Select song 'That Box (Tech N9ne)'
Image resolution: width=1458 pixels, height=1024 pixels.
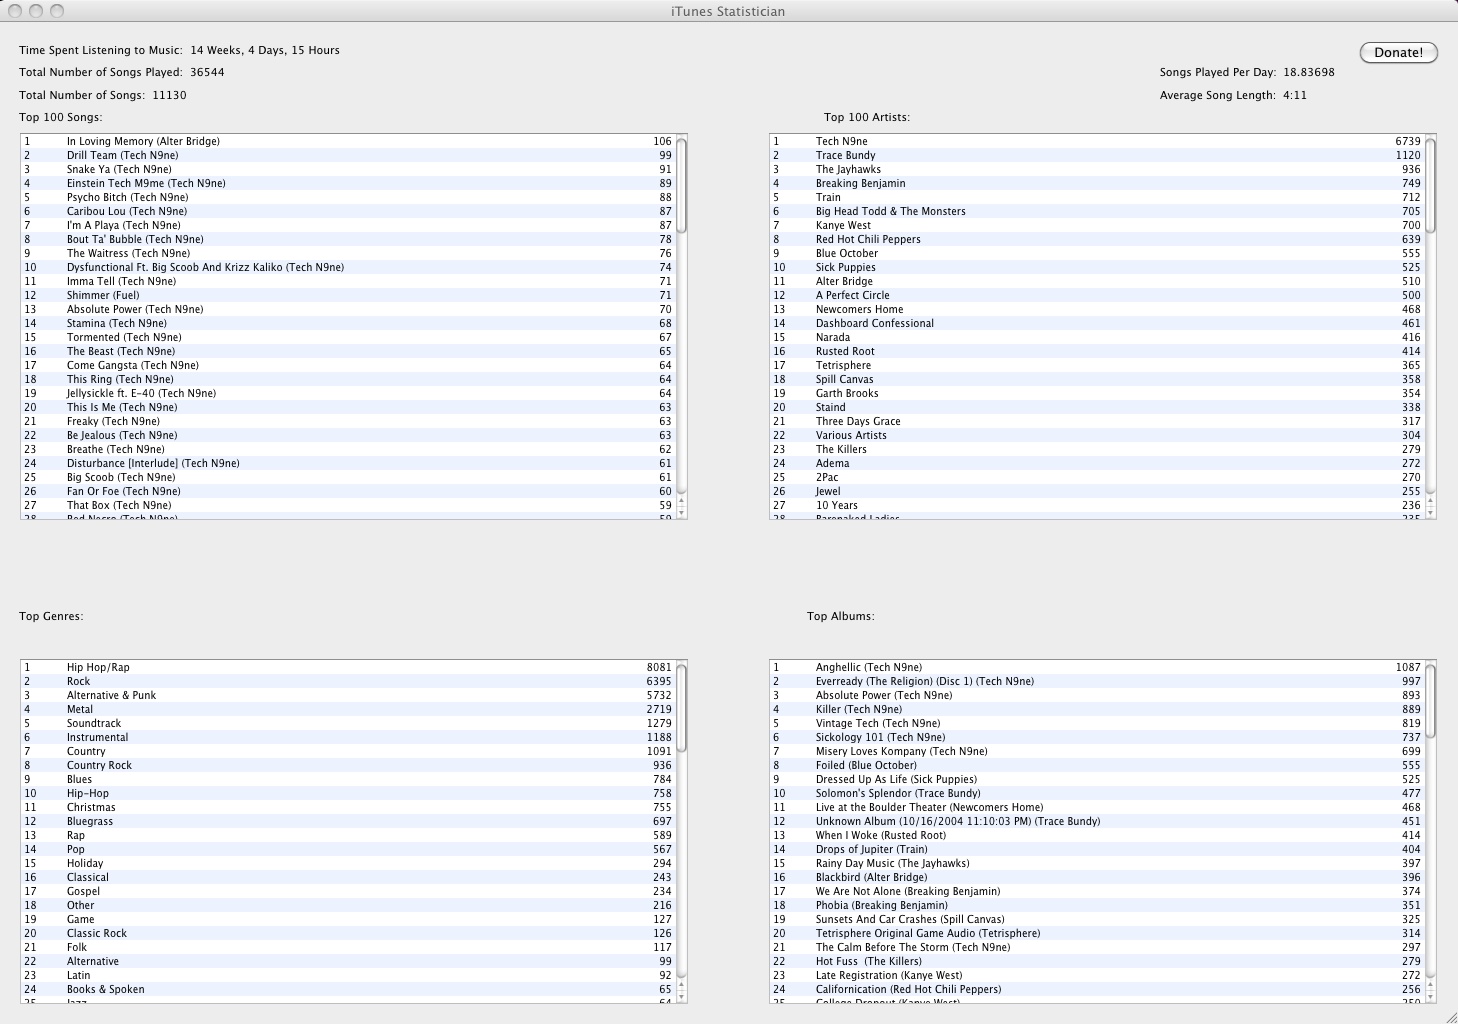[x=348, y=505]
